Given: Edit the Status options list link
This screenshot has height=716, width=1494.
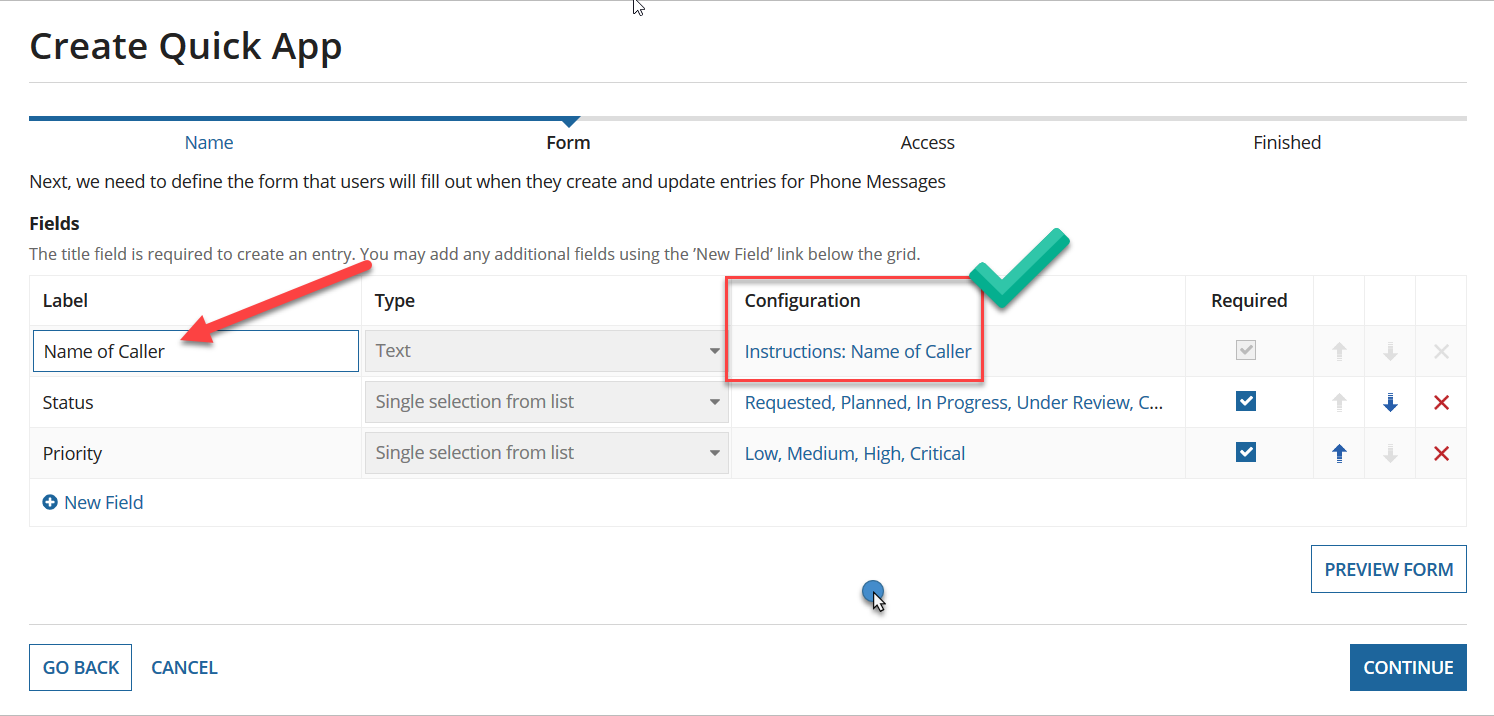Looking at the screenshot, I should [x=952, y=401].
